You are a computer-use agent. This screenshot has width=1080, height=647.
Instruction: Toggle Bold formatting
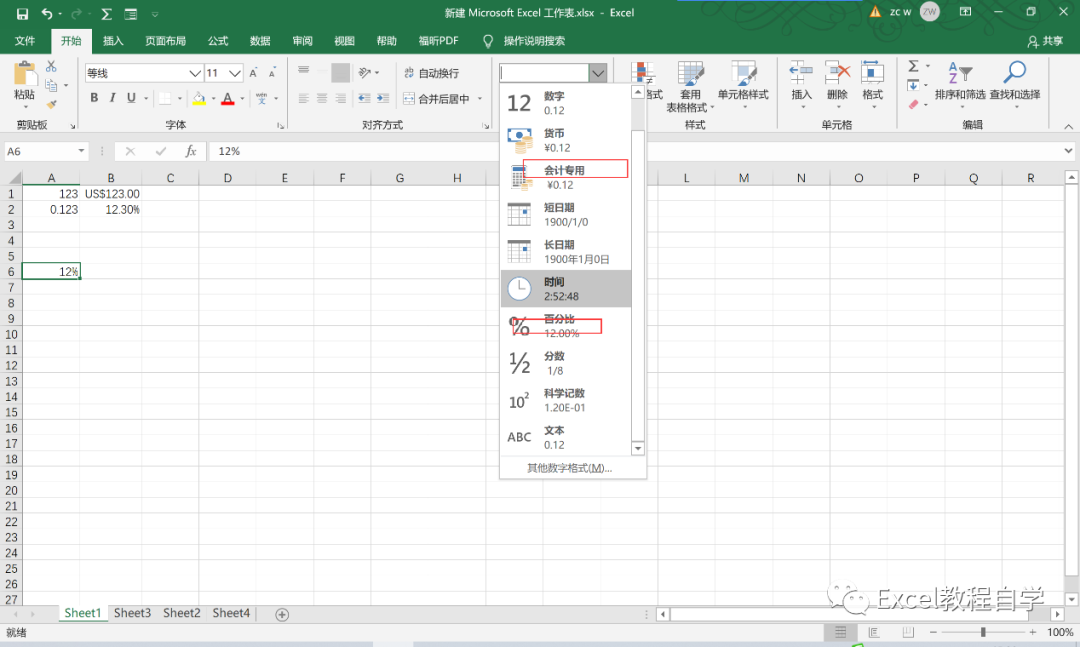point(94,98)
